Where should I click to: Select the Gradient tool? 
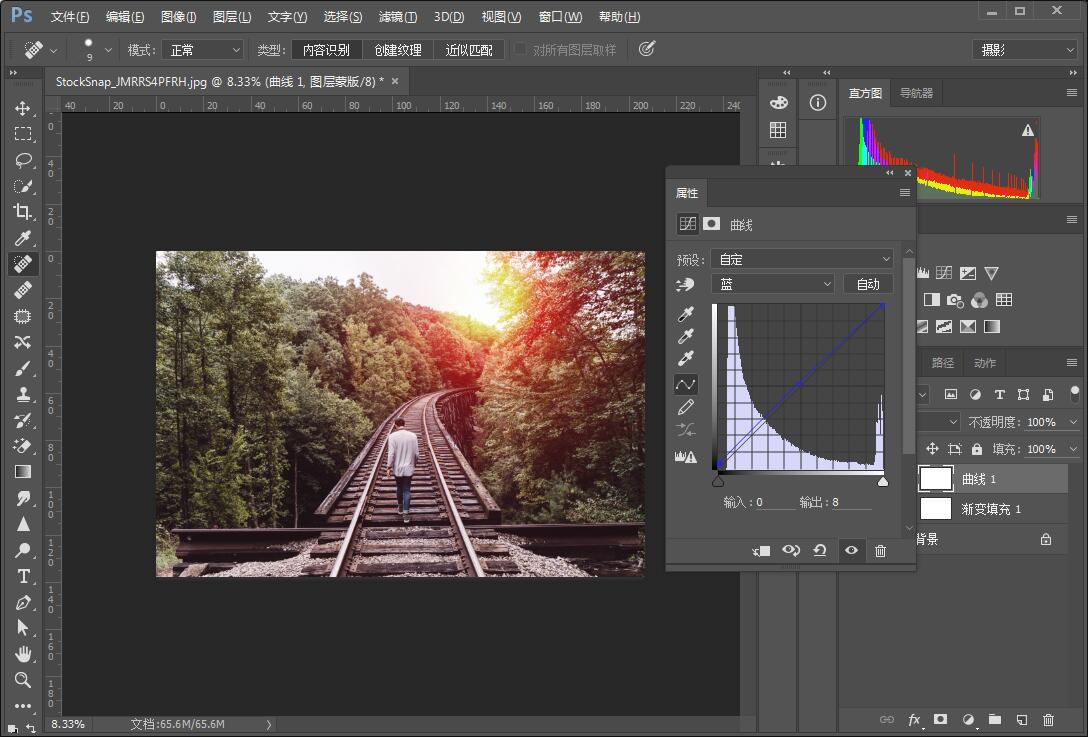coord(23,472)
